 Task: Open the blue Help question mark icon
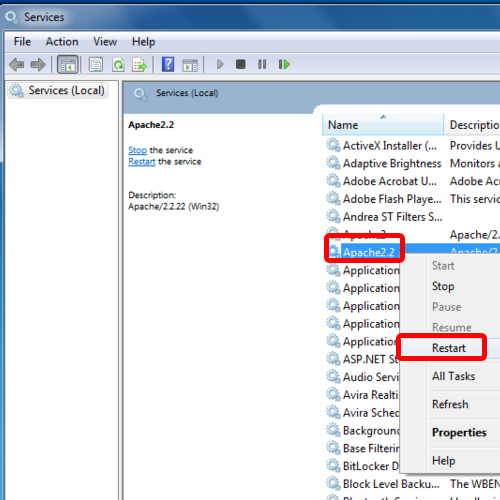[168, 64]
